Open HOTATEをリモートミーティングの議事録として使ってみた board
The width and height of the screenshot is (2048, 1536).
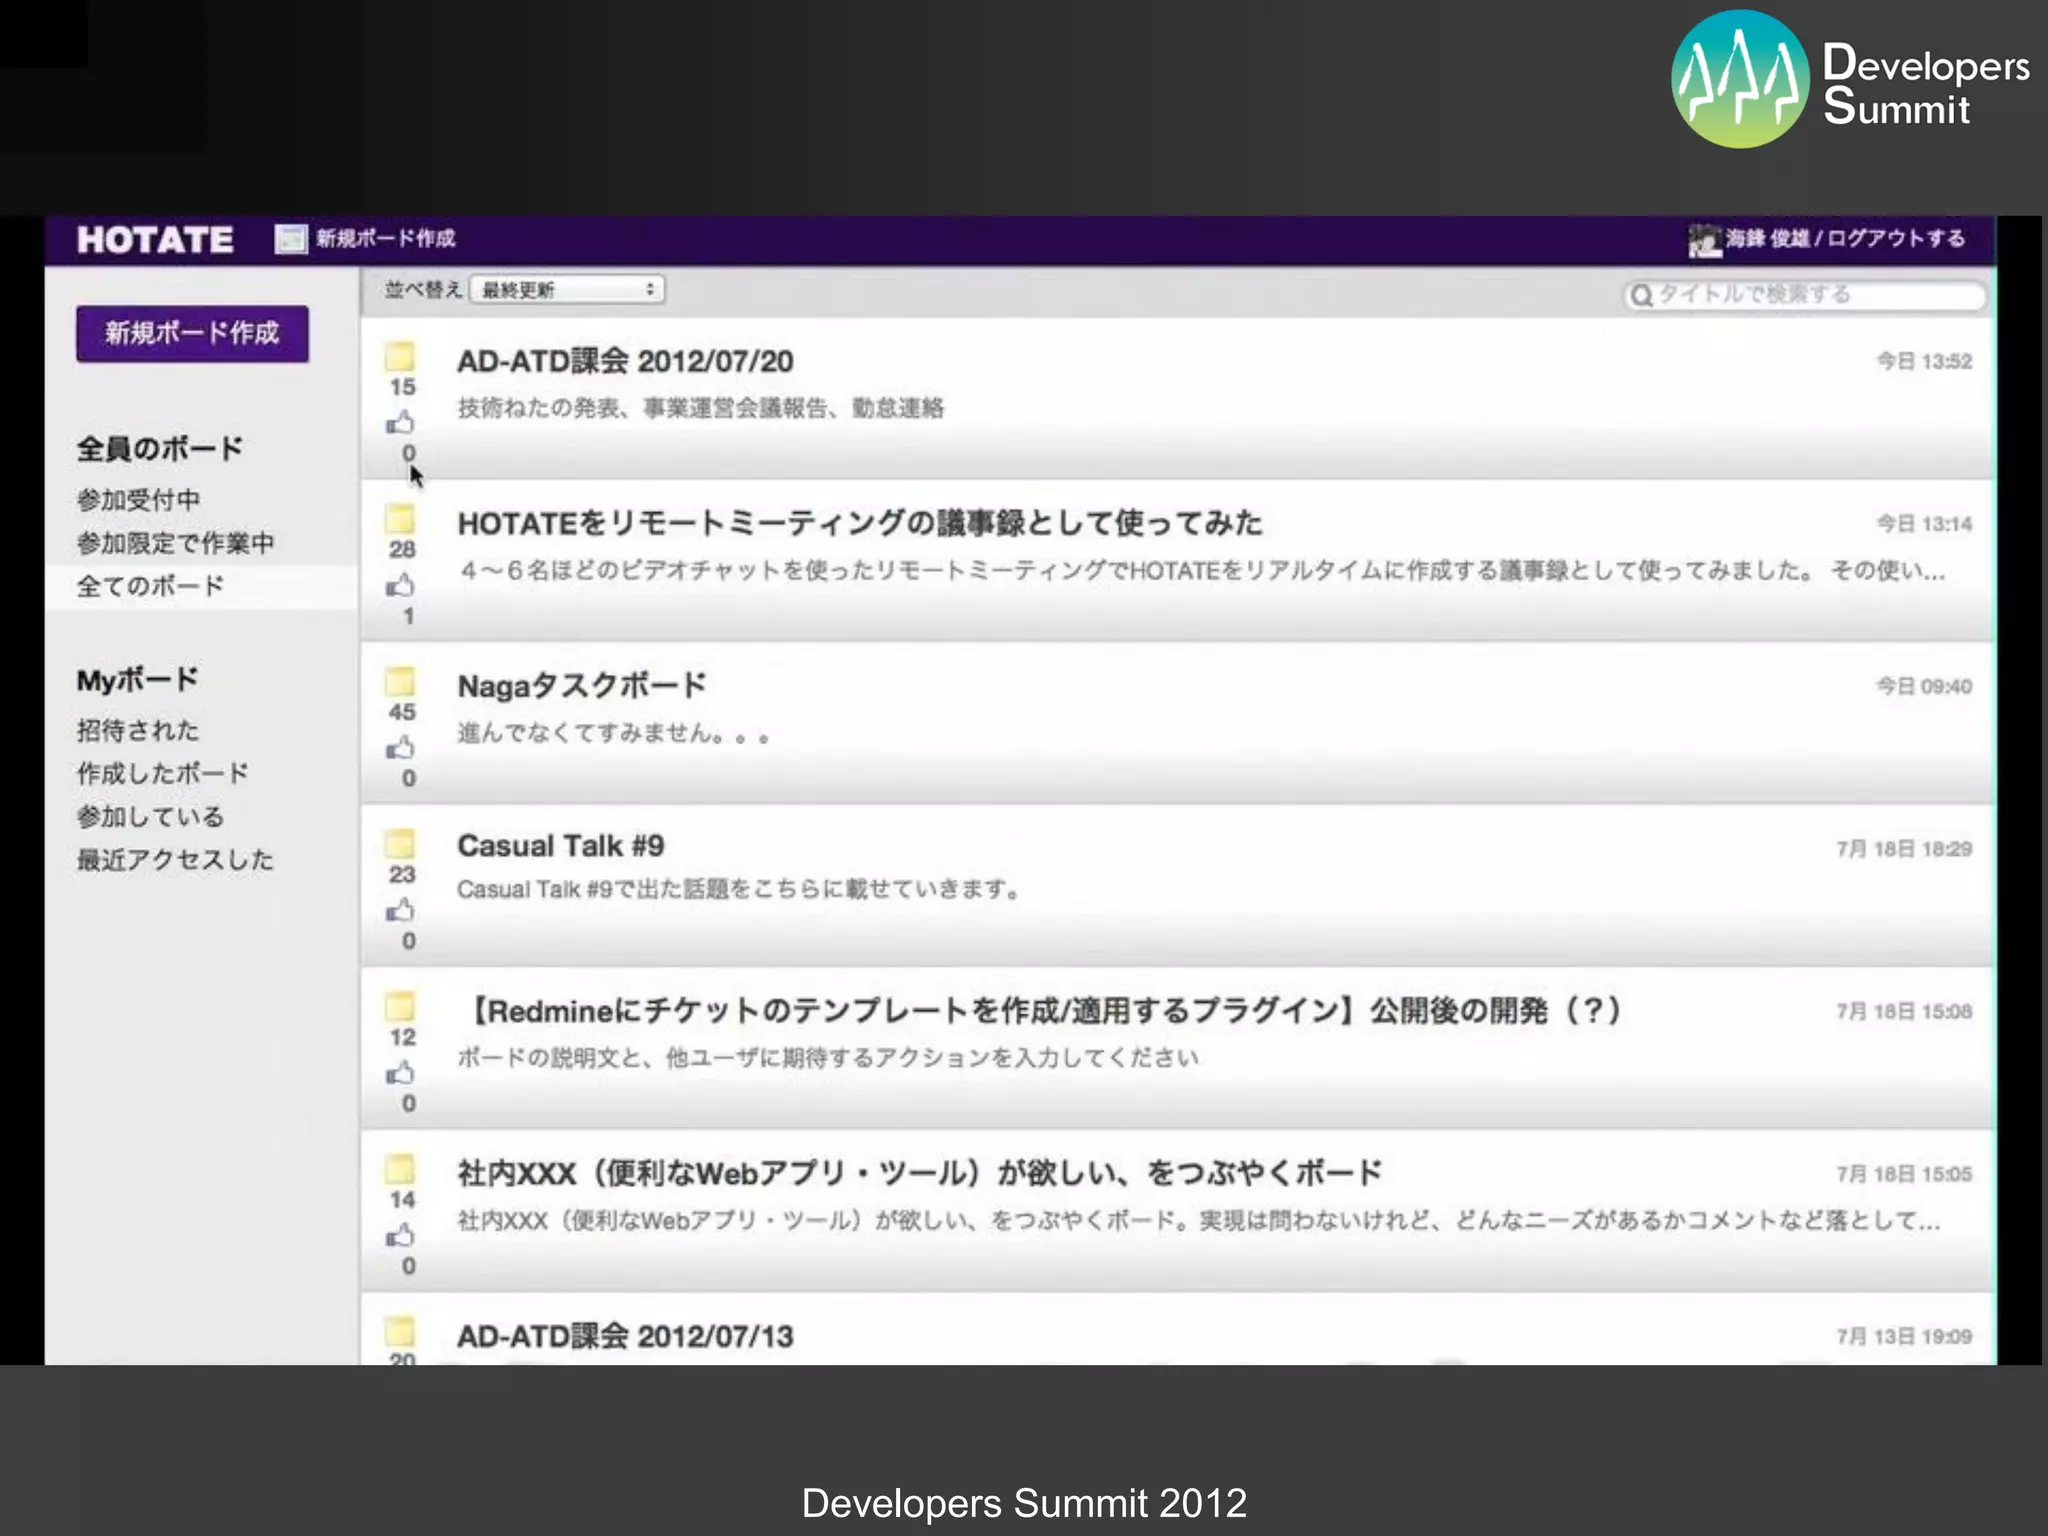coord(860,523)
